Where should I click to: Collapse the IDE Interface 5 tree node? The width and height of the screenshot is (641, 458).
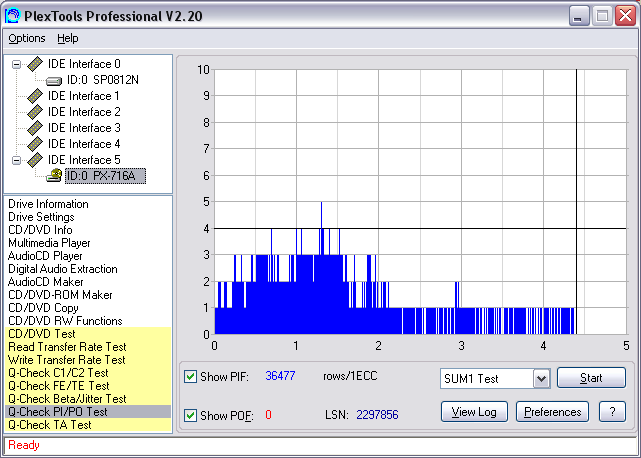click(16, 160)
